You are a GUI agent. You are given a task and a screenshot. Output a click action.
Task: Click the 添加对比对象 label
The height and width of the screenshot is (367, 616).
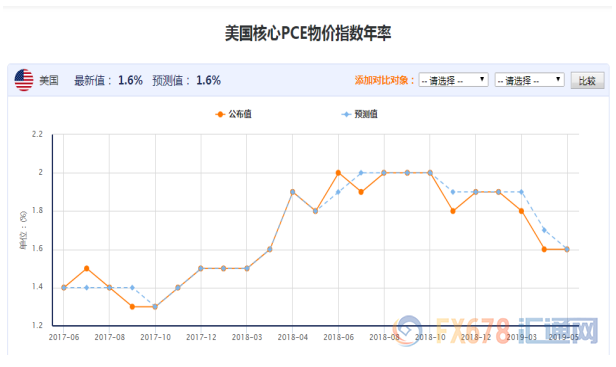tap(385, 81)
